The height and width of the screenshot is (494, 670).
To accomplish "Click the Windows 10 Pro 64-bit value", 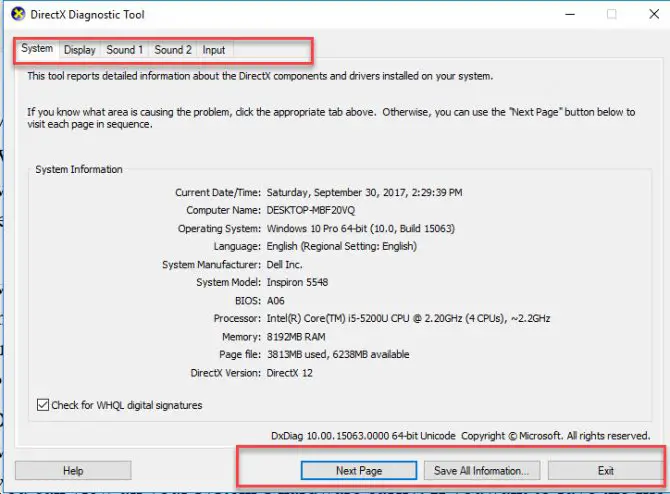I will (x=361, y=228).
